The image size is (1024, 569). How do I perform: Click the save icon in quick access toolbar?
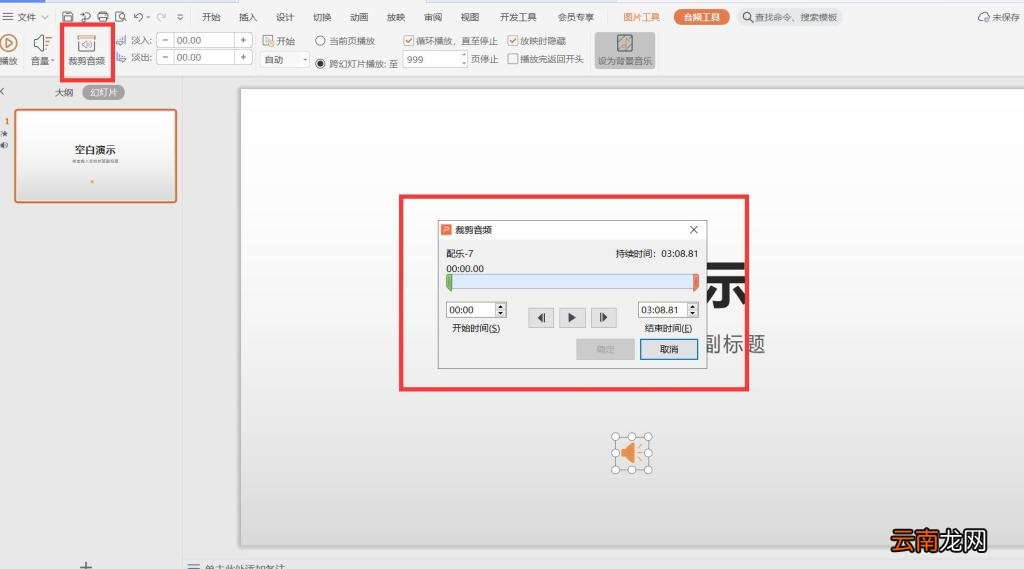67,17
